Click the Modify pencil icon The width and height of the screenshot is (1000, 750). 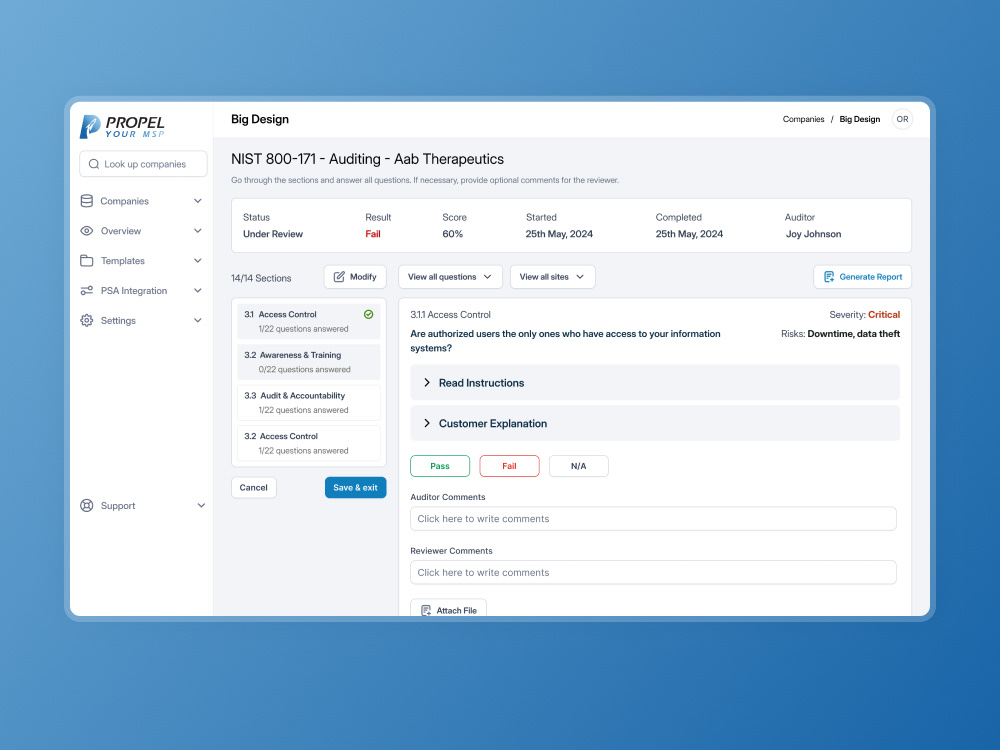[x=339, y=277]
